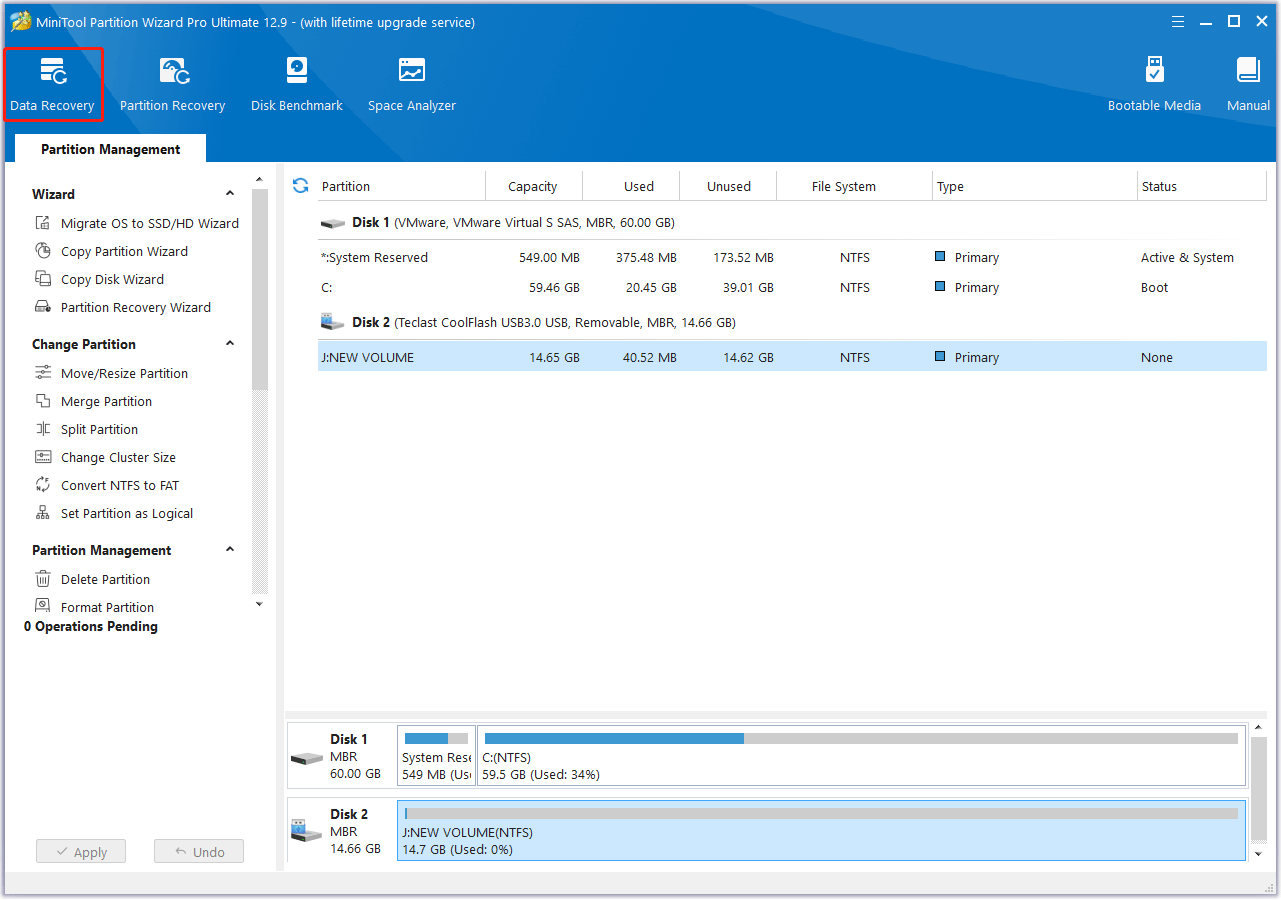Select the C: partition row
The image size is (1281, 900).
(x=792, y=287)
